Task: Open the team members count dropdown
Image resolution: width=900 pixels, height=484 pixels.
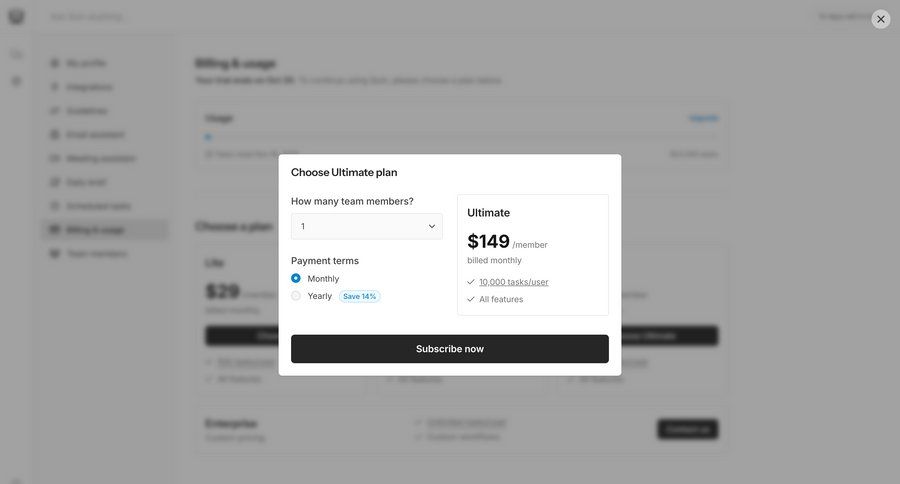Action: (x=366, y=226)
